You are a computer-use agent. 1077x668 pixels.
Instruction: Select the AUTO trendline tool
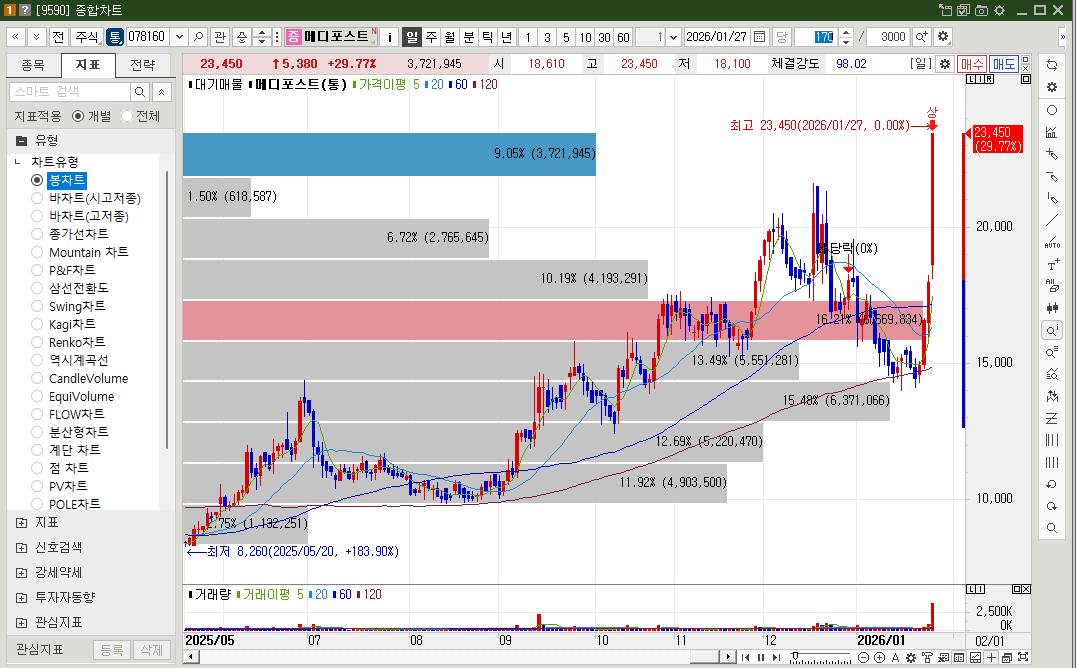click(1052, 242)
